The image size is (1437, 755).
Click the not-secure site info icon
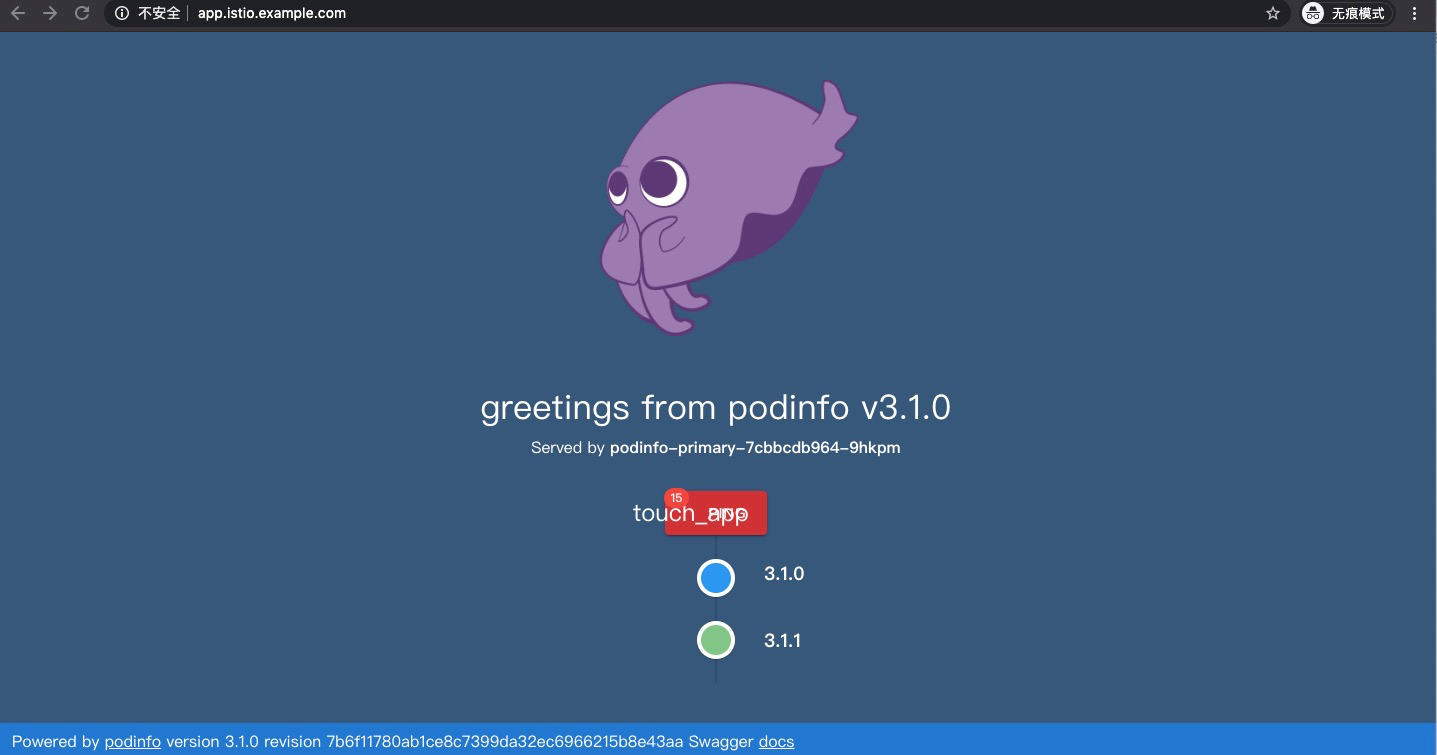(122, 13)
